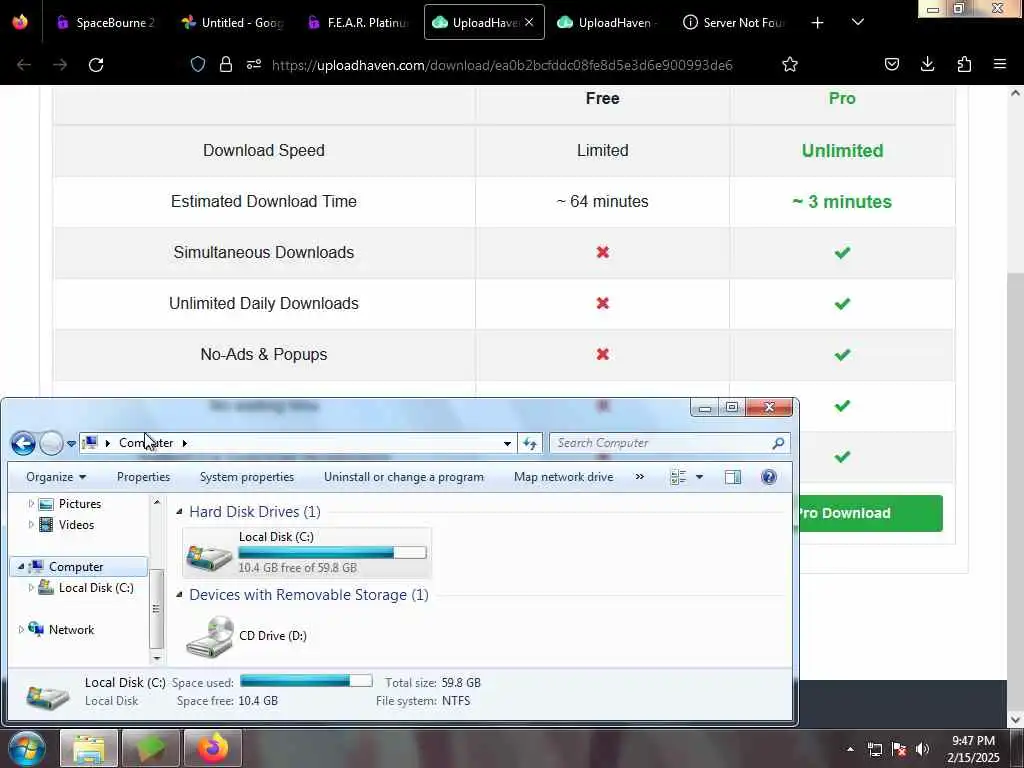The width and height of the screenshot is (1024, 768).
Task: Open the Explorer address bar history dropdown
Action: pos(507,443)
